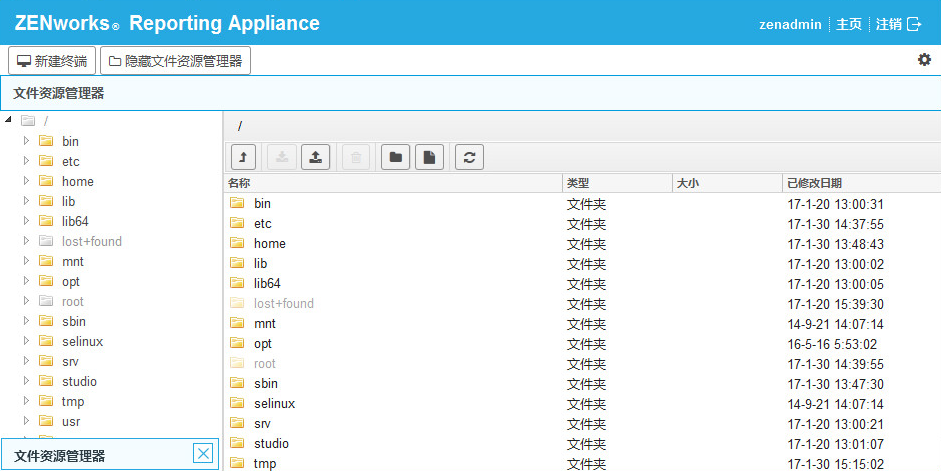Close the bottom 文件资源管理器 panel
This screenshot has width=941, height=471.
tap(203, 454)
